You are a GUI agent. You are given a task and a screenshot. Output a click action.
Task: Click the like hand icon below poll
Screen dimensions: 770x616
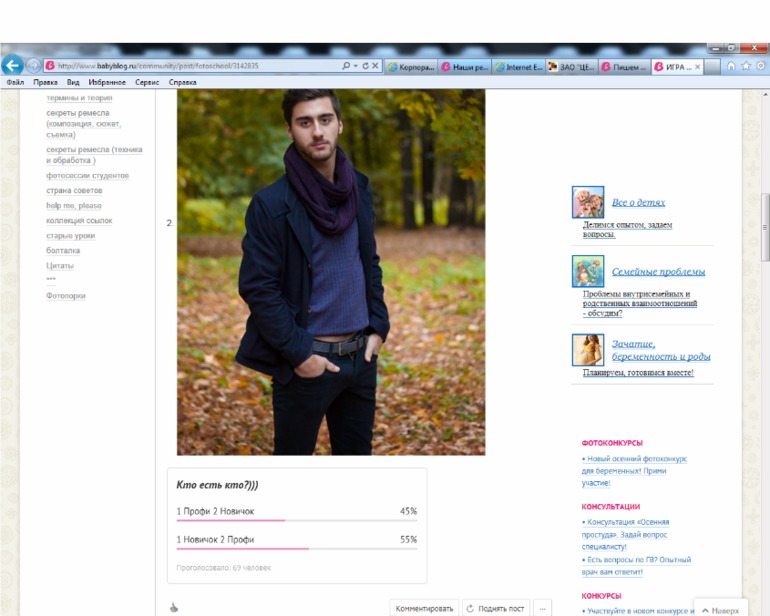point(173,607)
